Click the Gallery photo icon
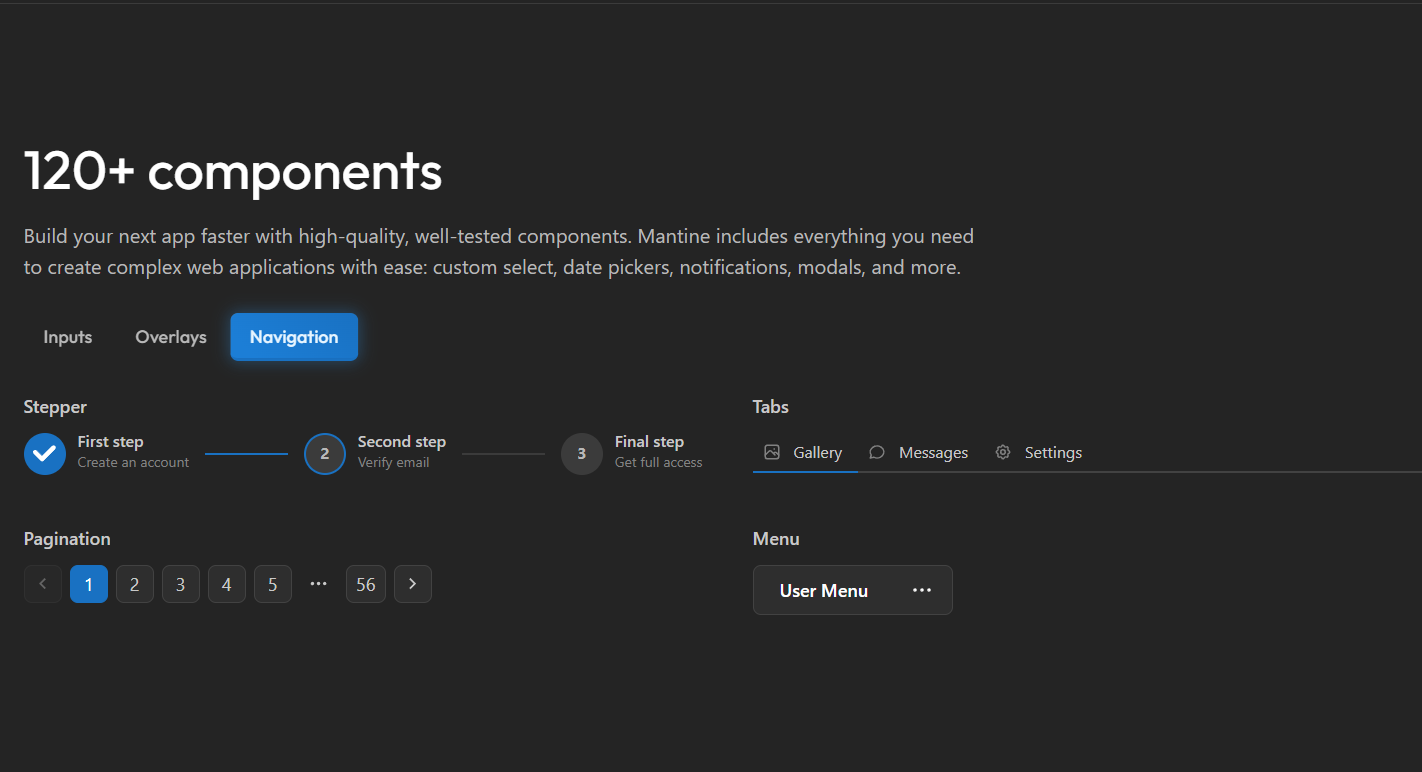Image resolution: width=1422 pixels, height=772 pixels. coord(772,452)
